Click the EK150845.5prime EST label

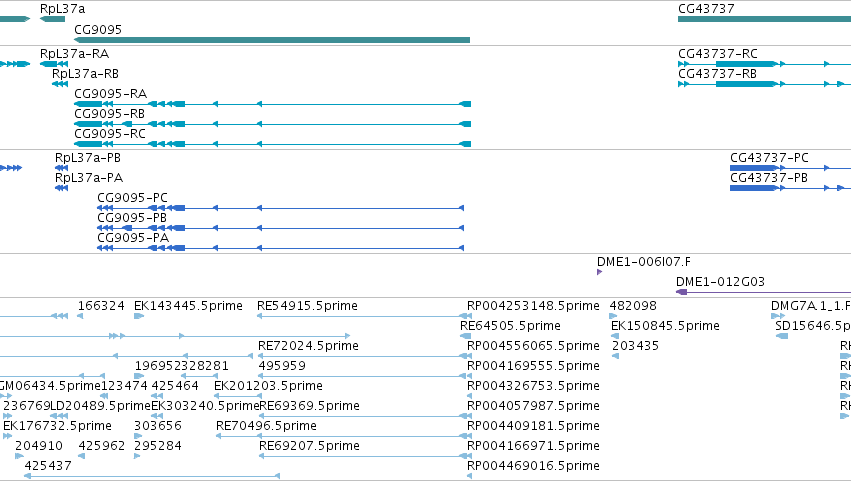pos(665,326)
